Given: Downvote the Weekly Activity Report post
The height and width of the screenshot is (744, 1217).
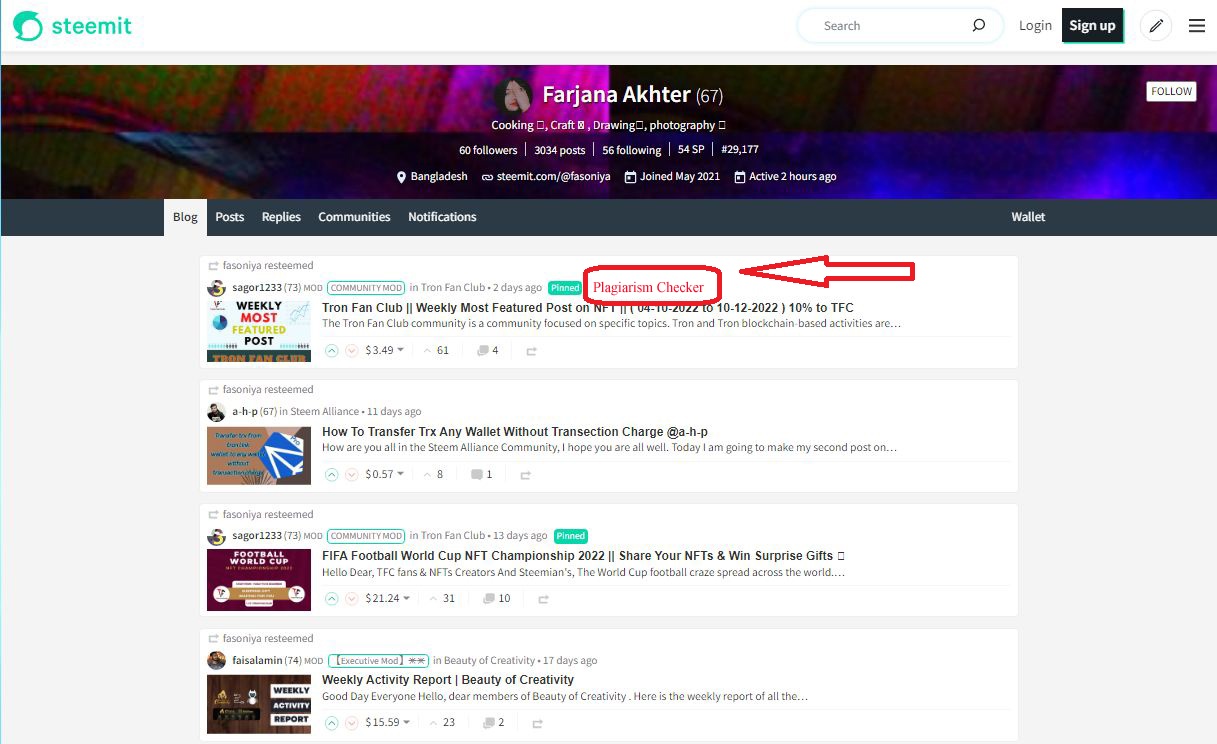Looking at the screenshot, I should 351,722.
